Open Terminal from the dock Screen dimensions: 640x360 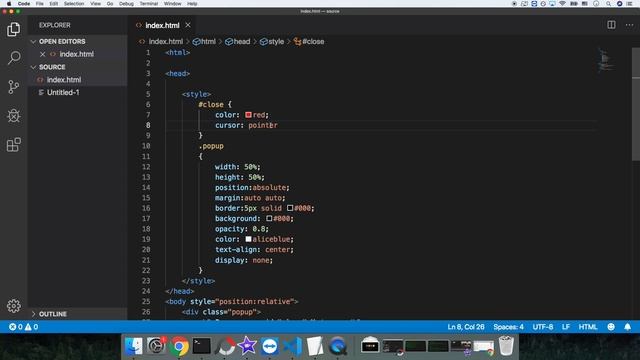pos(202,346)
